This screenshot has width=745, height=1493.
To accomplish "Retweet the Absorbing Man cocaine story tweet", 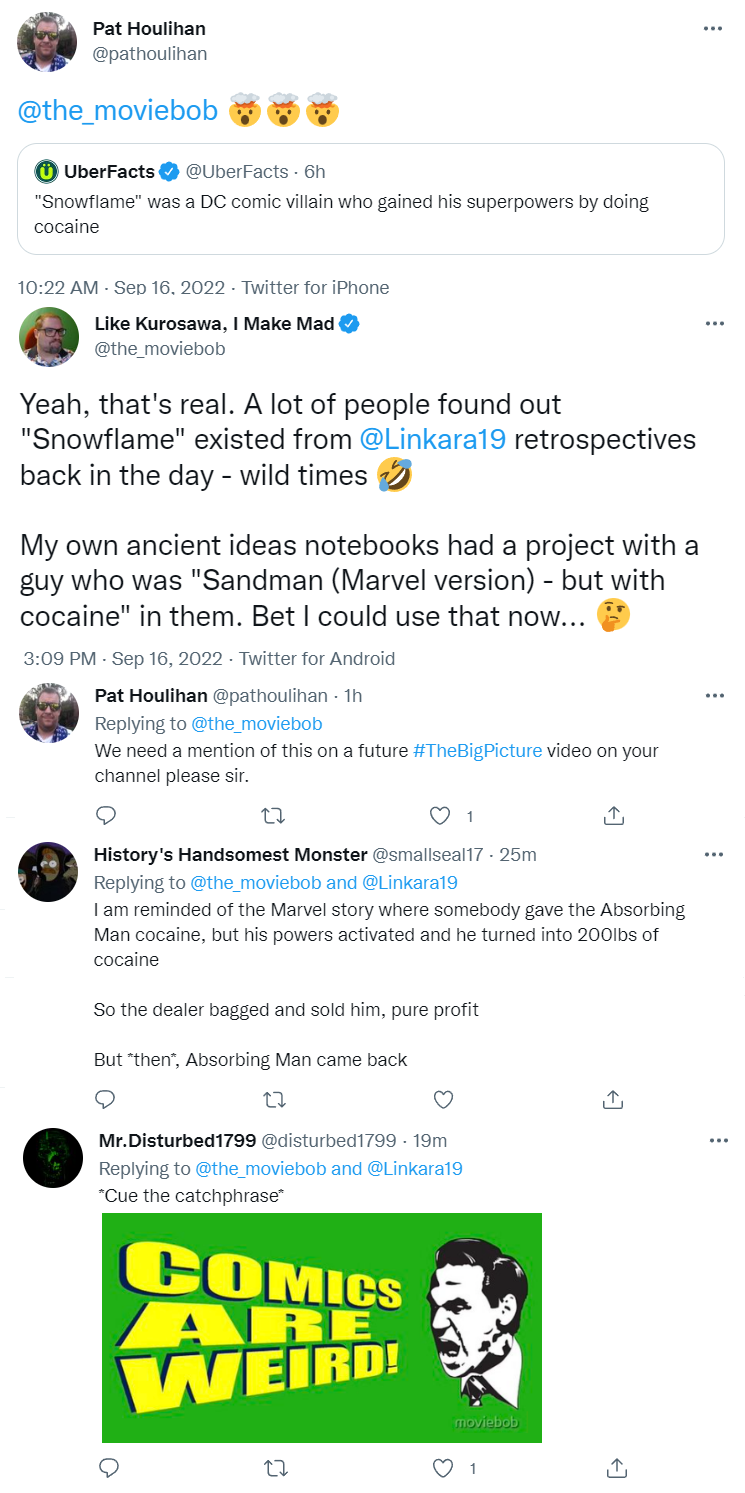I will (272, 1100).
